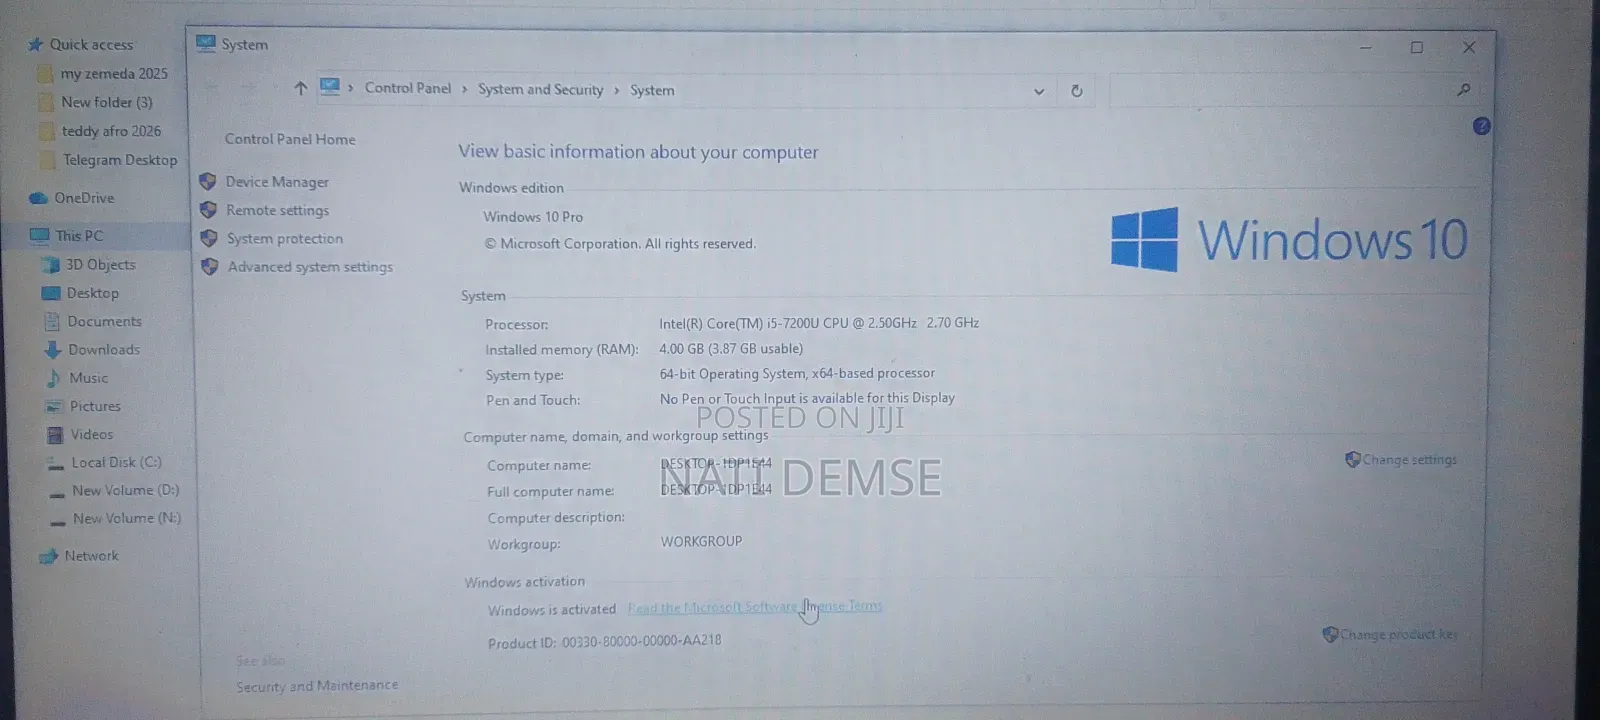Read the Microsoft Software License Terms
Viewport: 1600px width, 720px height.
pyautogui.click(x=755, y=607)
